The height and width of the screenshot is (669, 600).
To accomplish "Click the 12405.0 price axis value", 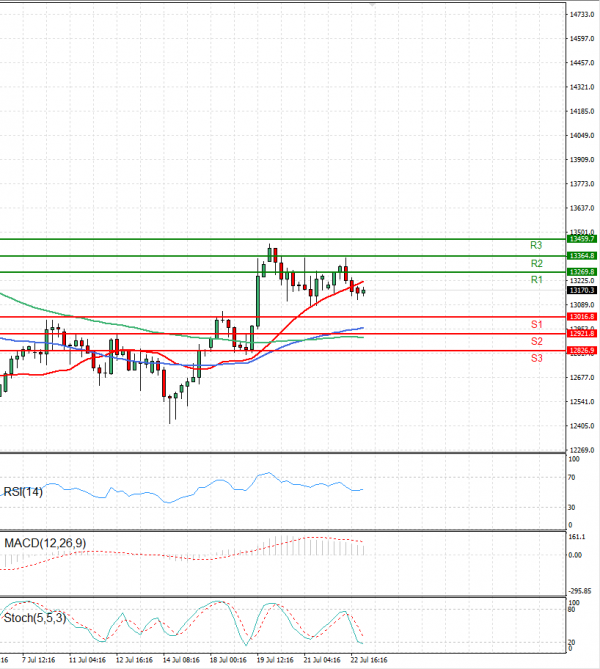I will [x=582, y=426].
